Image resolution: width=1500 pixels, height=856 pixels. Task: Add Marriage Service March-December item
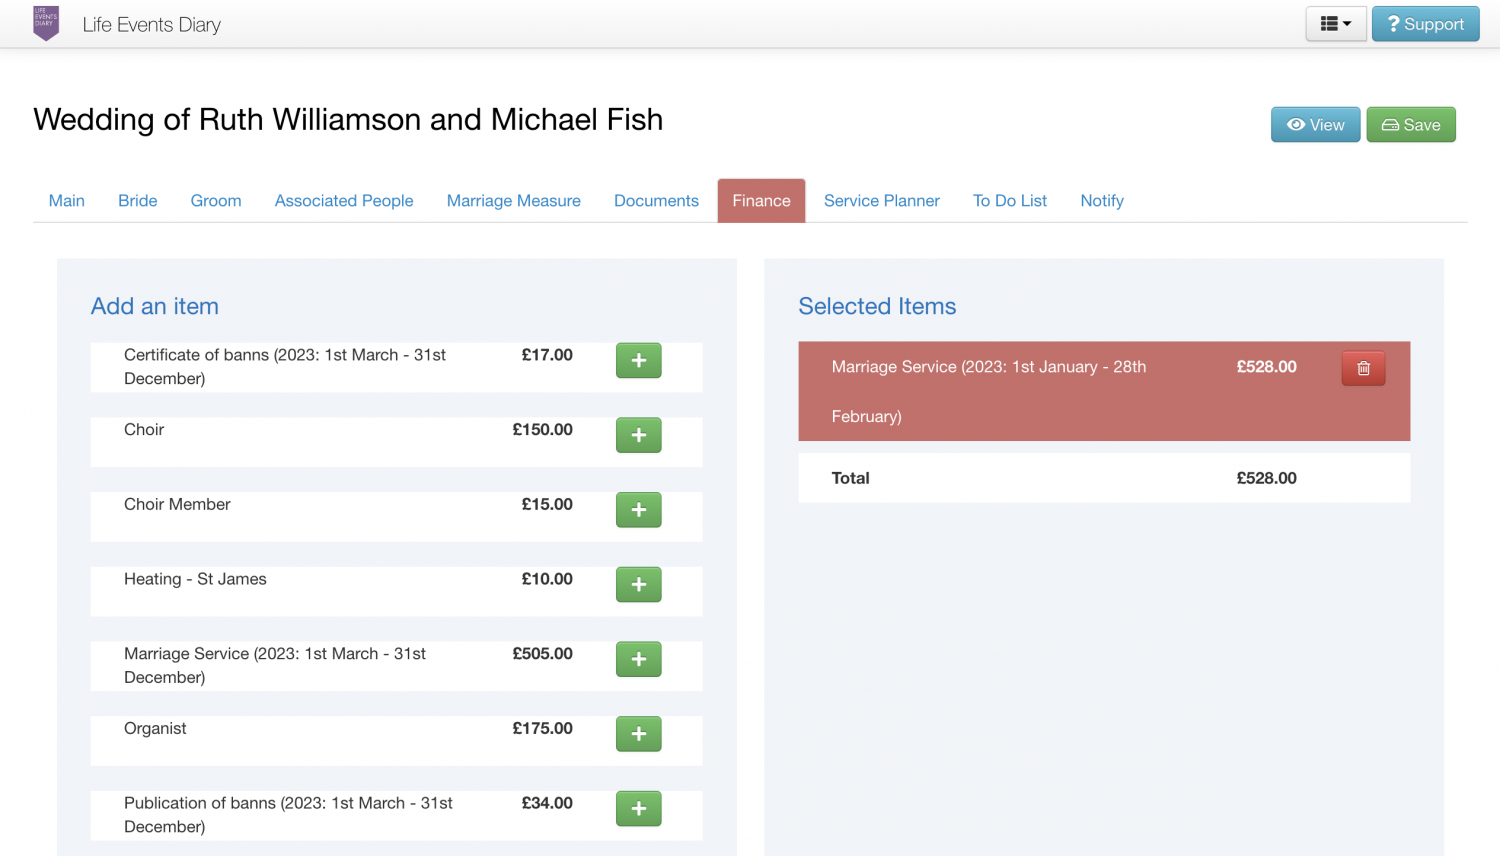coord(638,659)
